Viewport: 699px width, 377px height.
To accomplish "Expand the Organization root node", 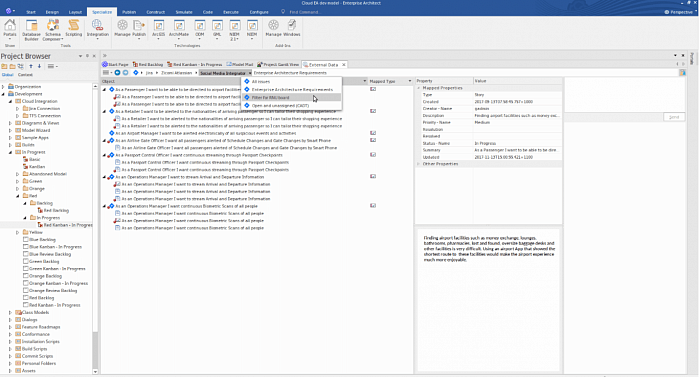I will click(x=4, y=87).
